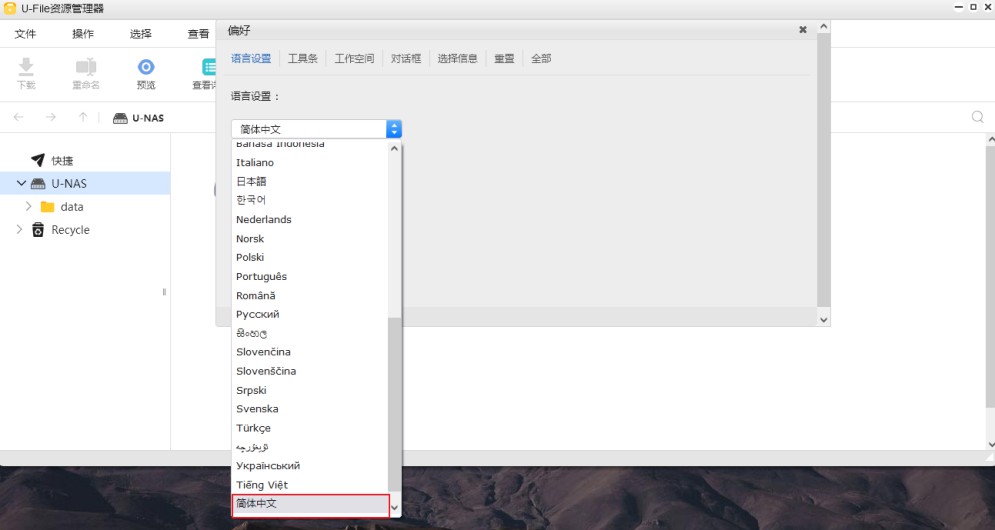Click the rename toolbar icon
Screen dimensions: 995x530
coord(86,67)
